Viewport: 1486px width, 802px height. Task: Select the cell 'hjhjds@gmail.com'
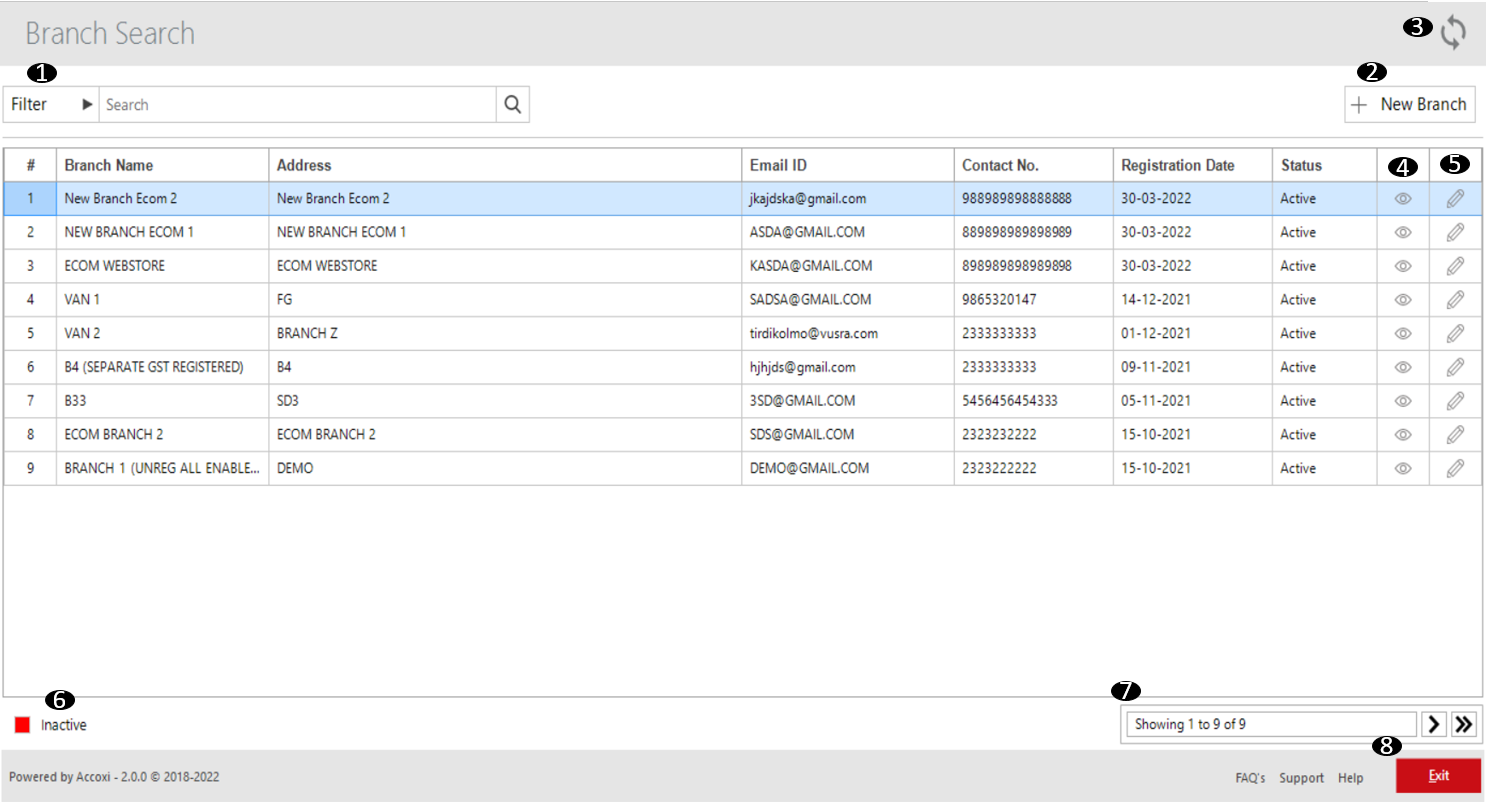tap(848, 367)
